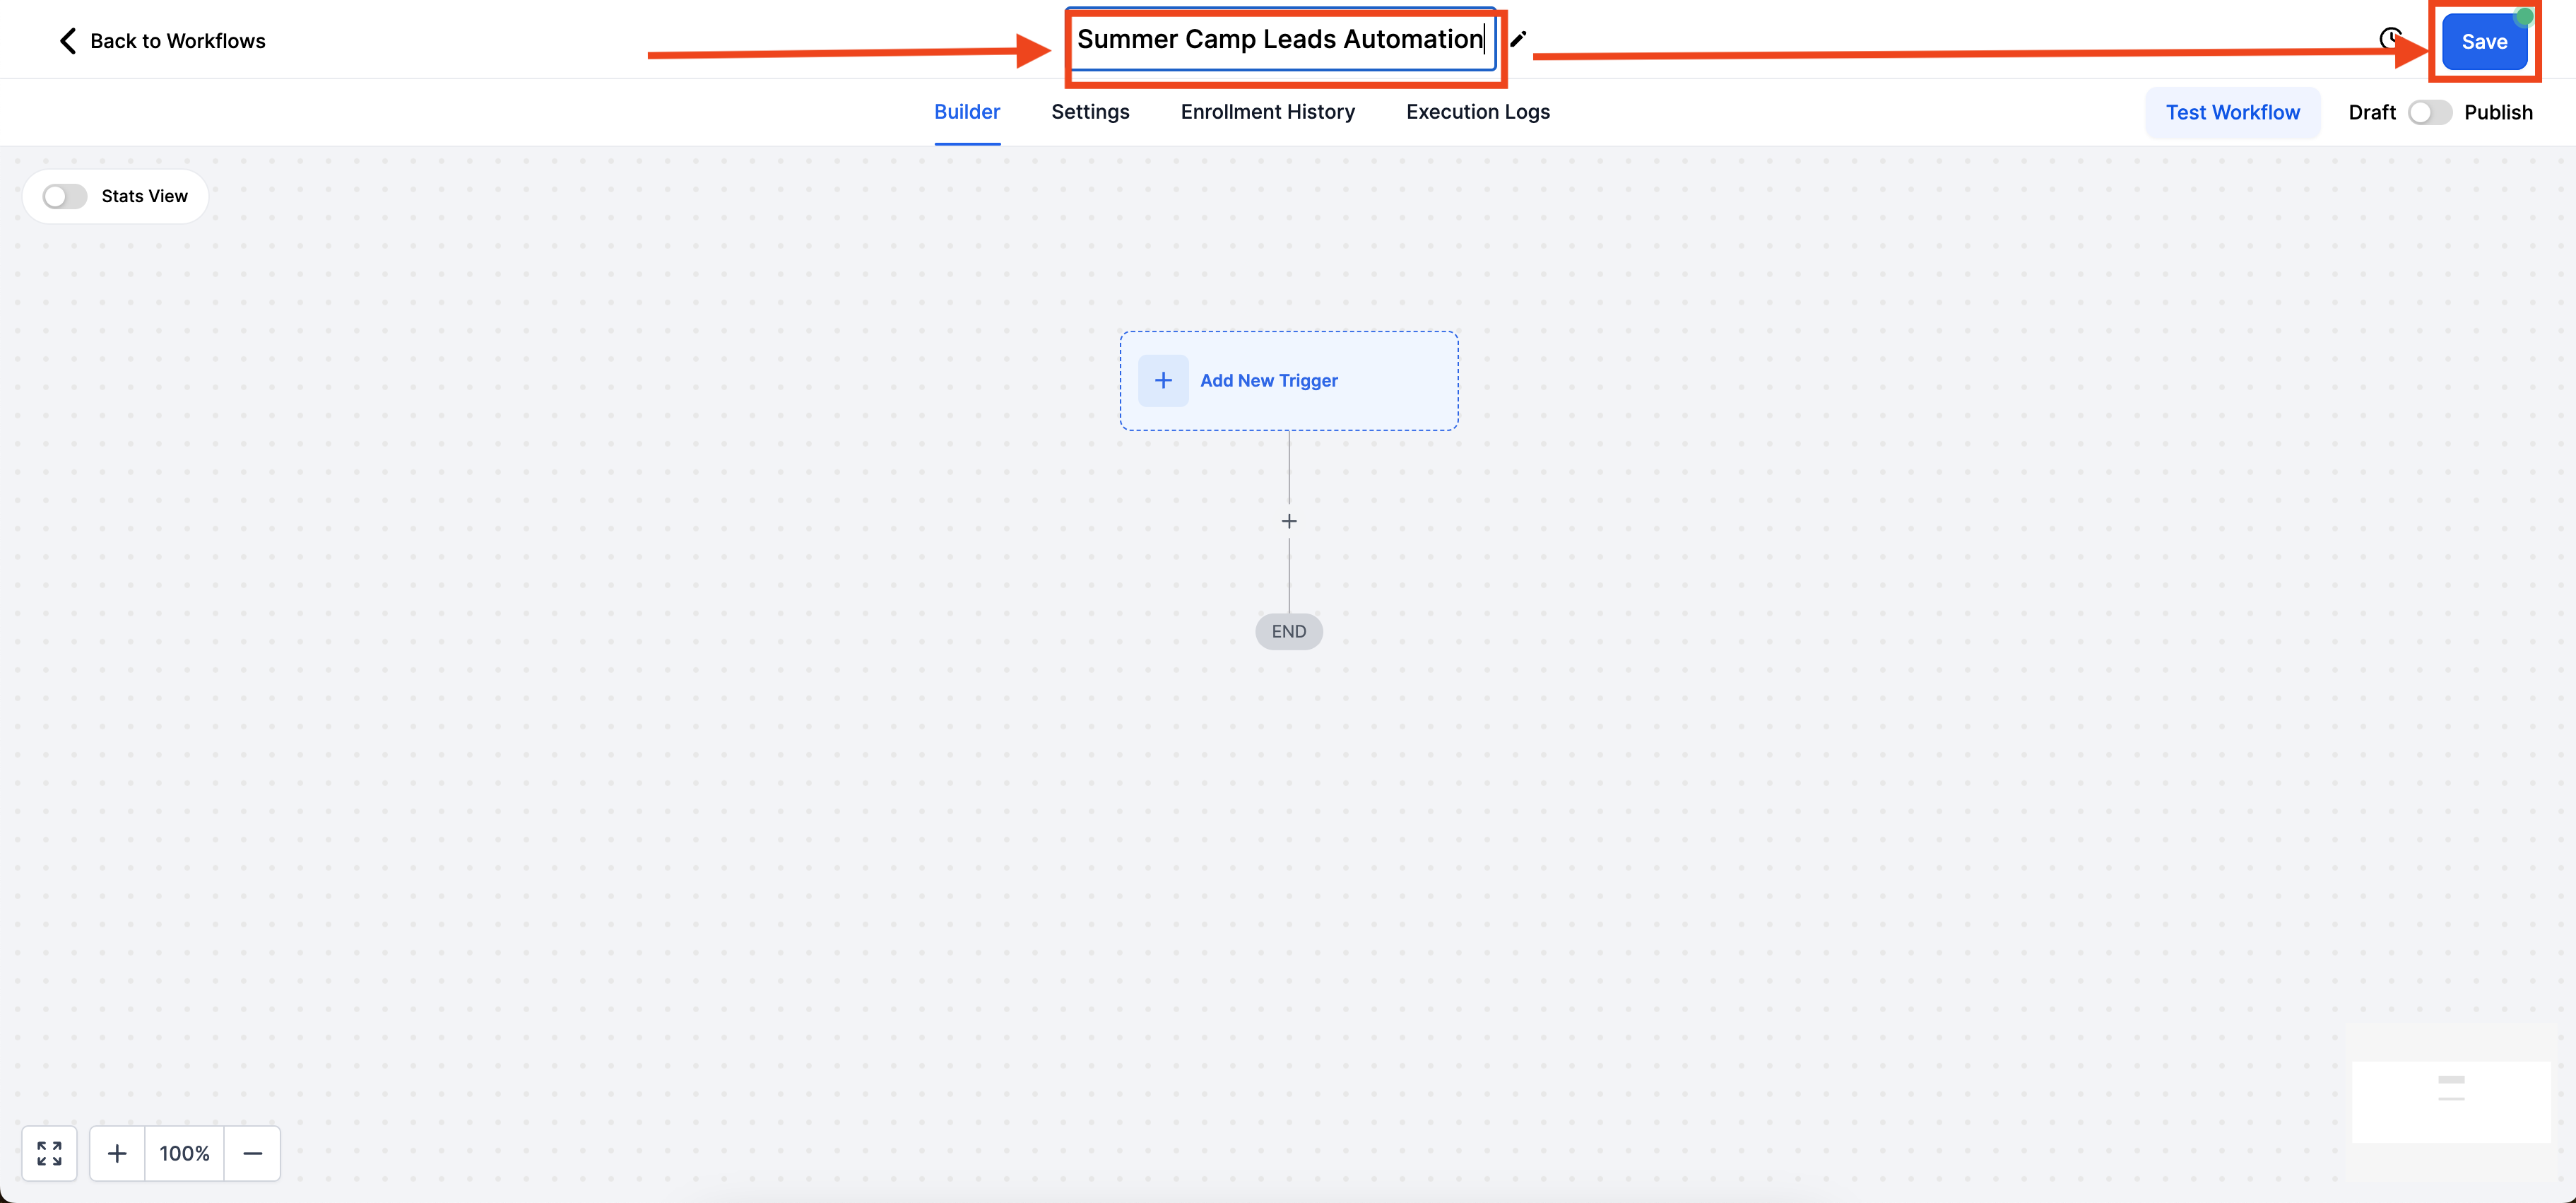Image resolution: width=2576 pixels, height=1203 pixels.
Task: Click the pencil edit name icon
Action: [x=1518, y=40]
